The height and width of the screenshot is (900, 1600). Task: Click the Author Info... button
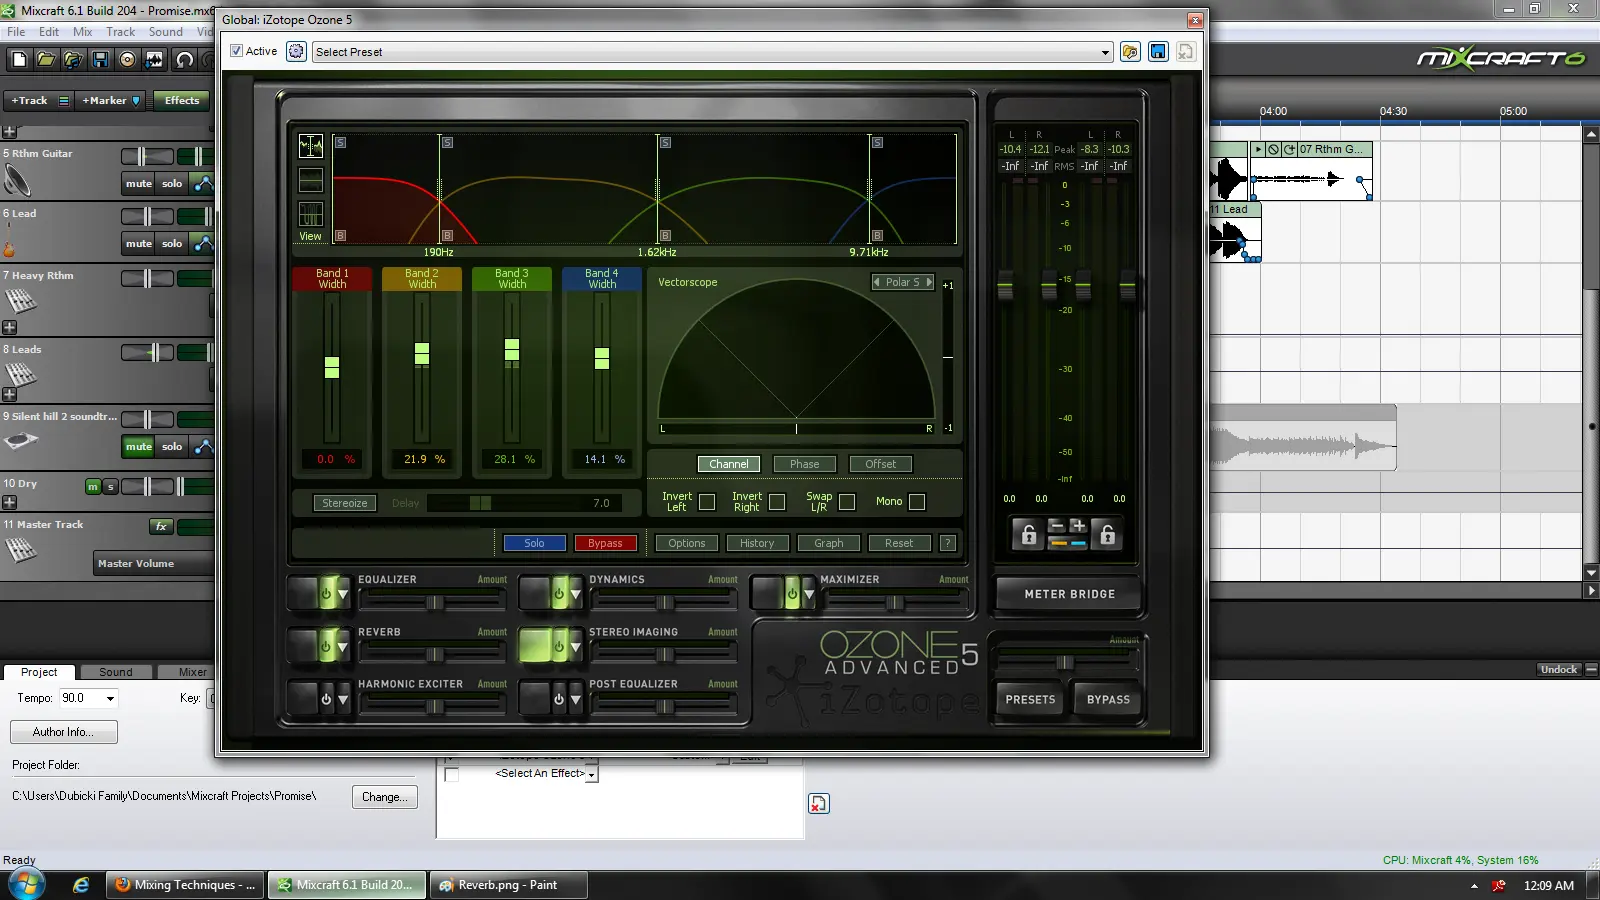pyautogui.click(x=63, y=732)
